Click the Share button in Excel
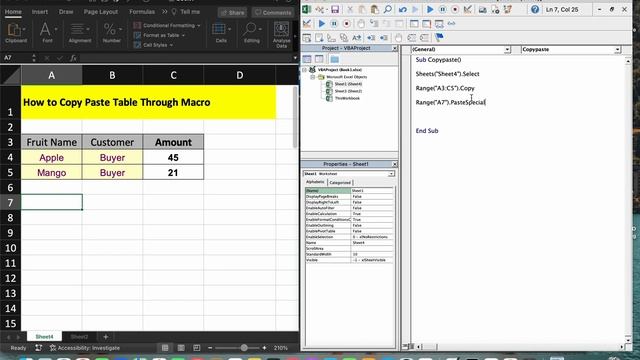This screenshot has height=360, width=640. tap(232, 13)
